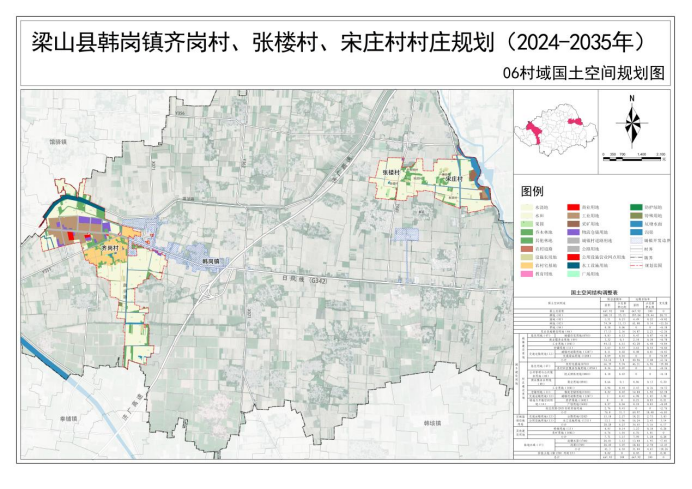Click the pink swatch in the legend
The image size is (692, 489).
point(526,272)
